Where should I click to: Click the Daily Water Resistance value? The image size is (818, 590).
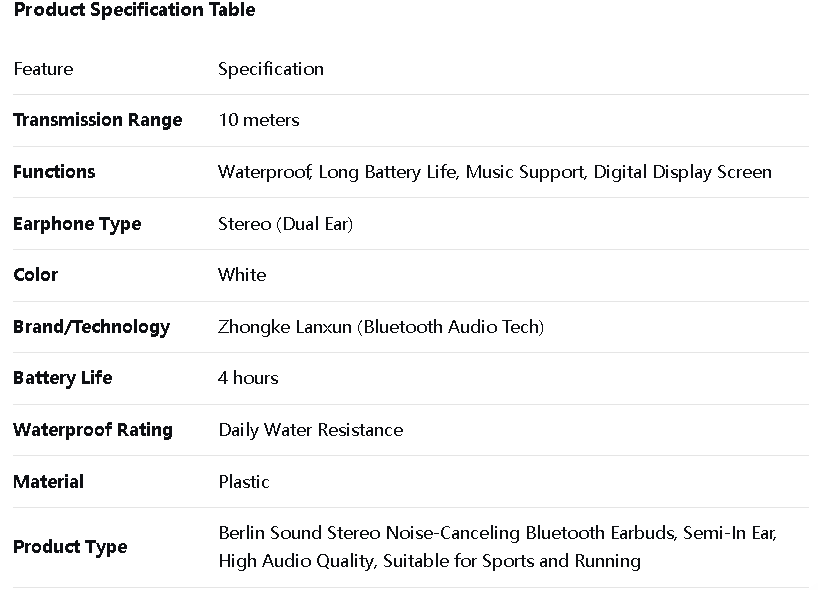click(310, 430)
